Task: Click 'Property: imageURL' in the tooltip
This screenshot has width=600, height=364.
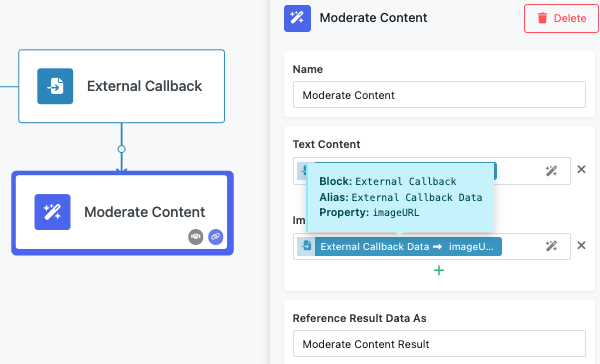Action: click(369, 212)
